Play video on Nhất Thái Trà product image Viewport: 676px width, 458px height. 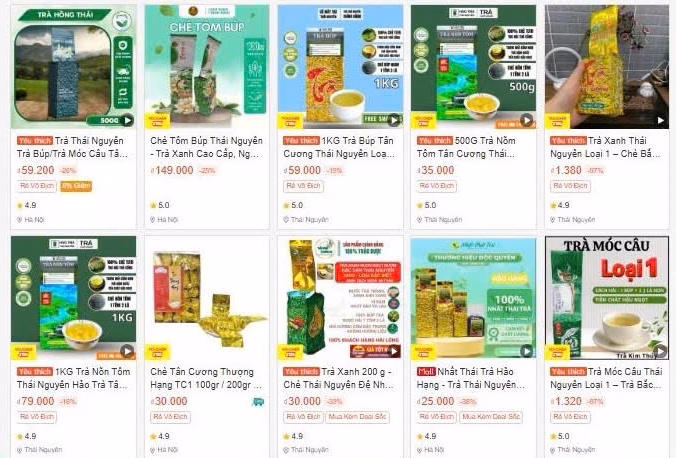point(526,351)
